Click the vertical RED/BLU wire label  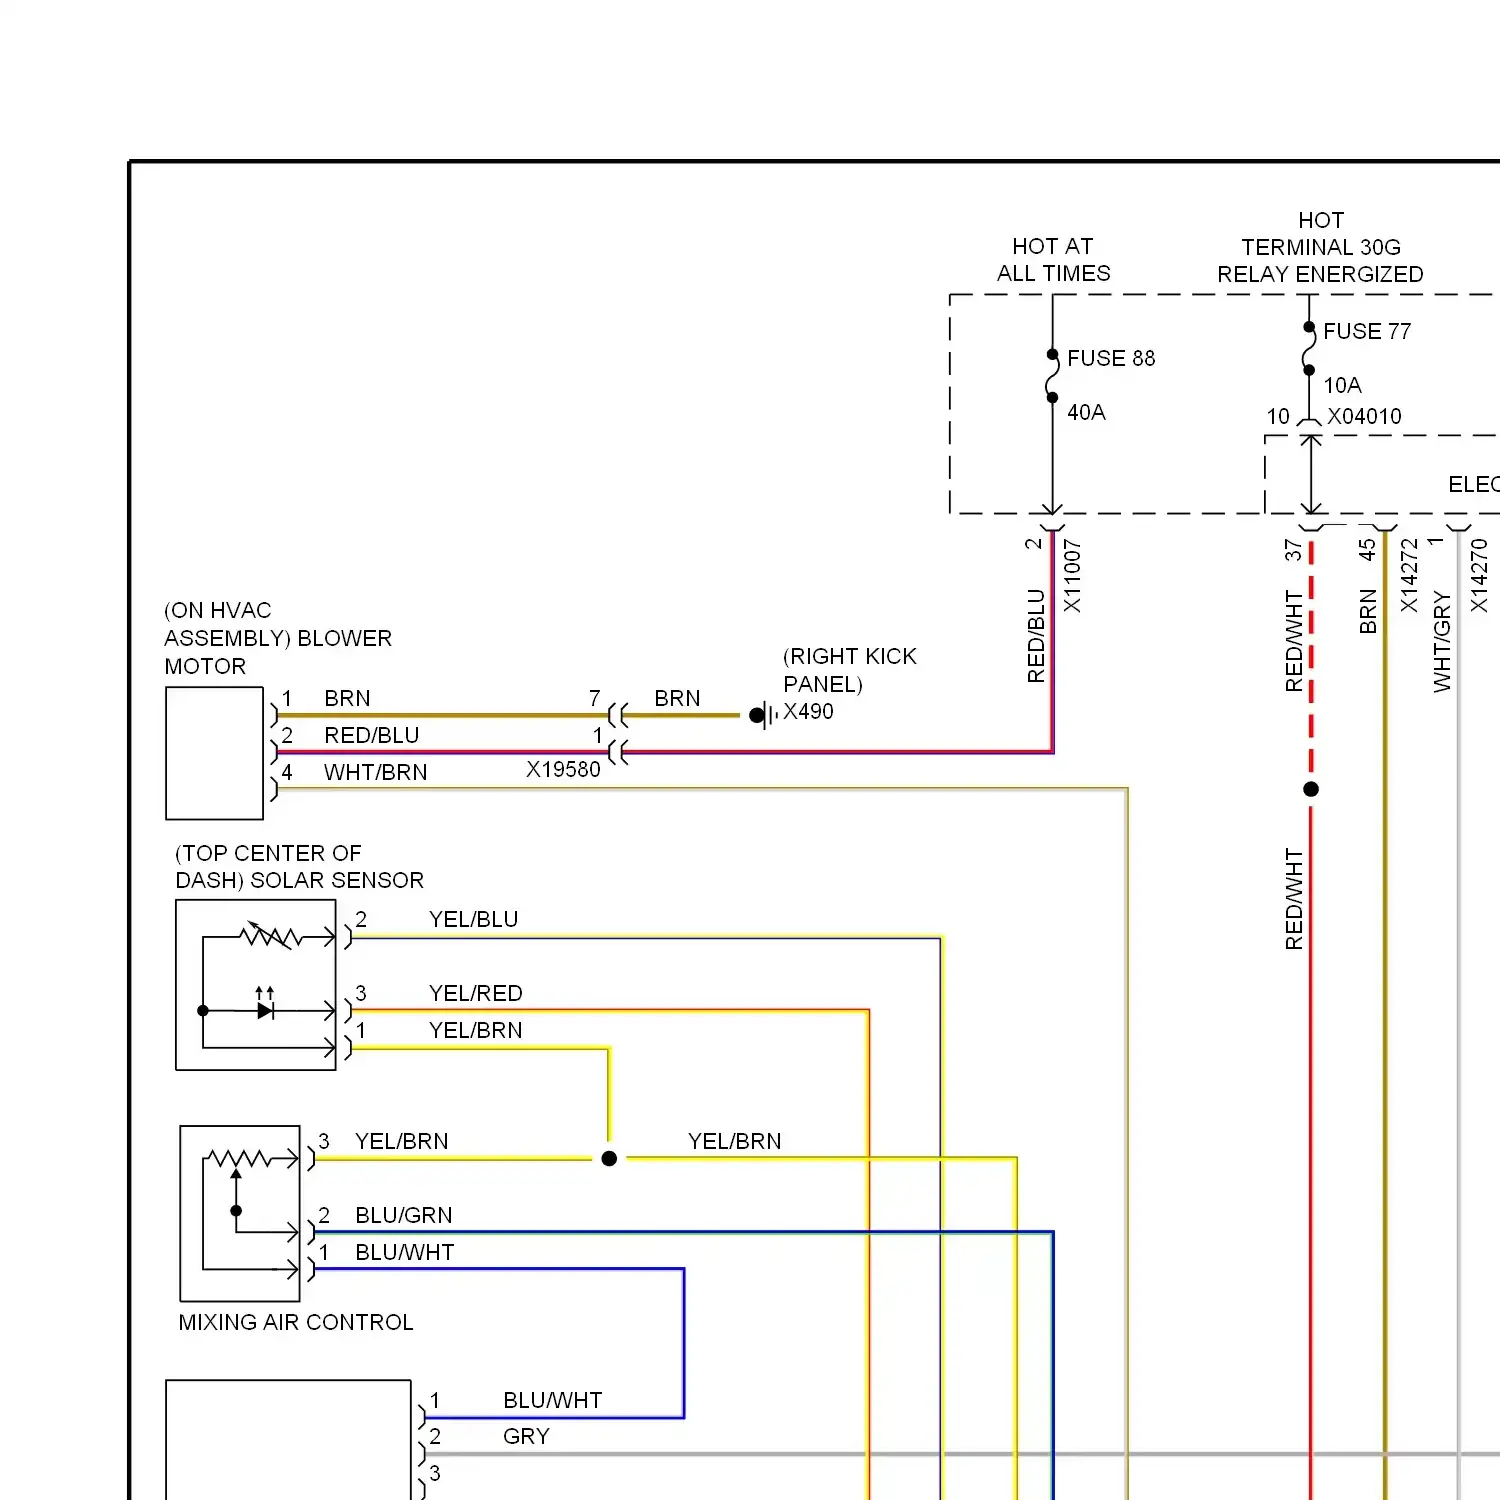[1036, 636]
